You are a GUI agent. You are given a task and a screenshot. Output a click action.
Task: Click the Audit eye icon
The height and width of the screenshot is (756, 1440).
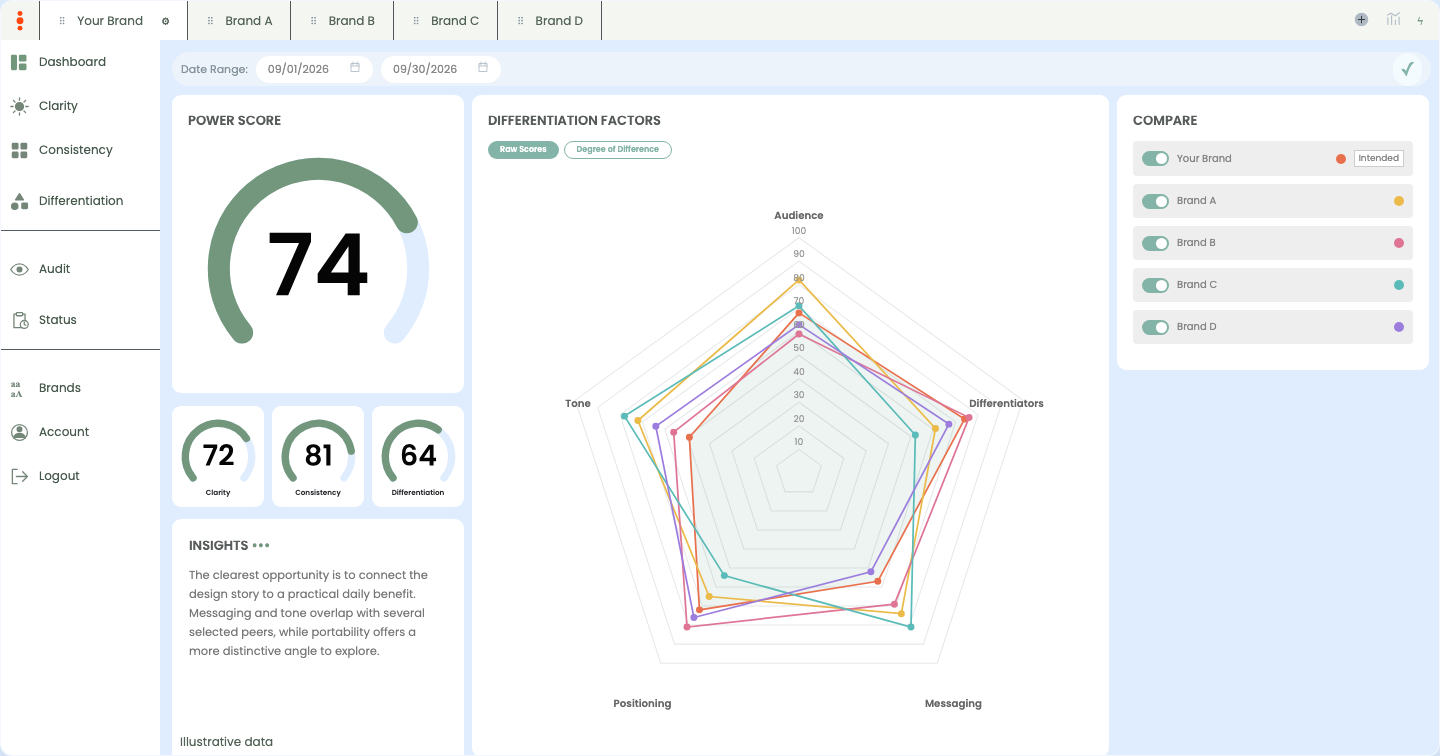tap(19, 269)
